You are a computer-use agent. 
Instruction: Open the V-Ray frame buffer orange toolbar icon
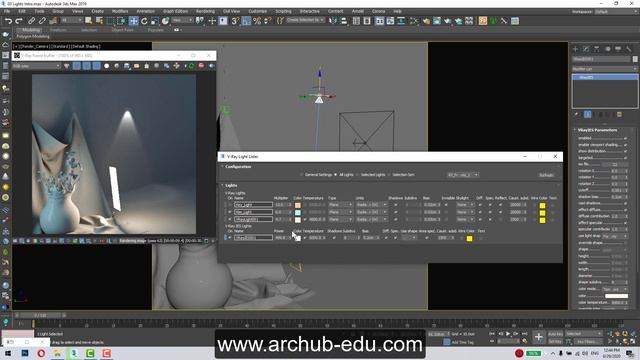(x=483, y=21)
